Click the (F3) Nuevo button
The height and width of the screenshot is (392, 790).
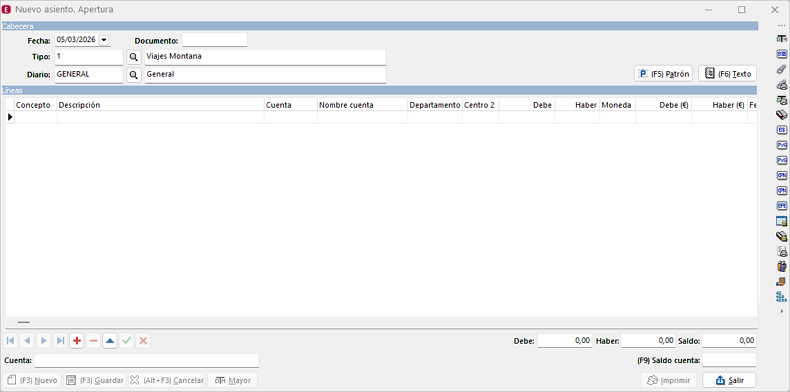32,380
